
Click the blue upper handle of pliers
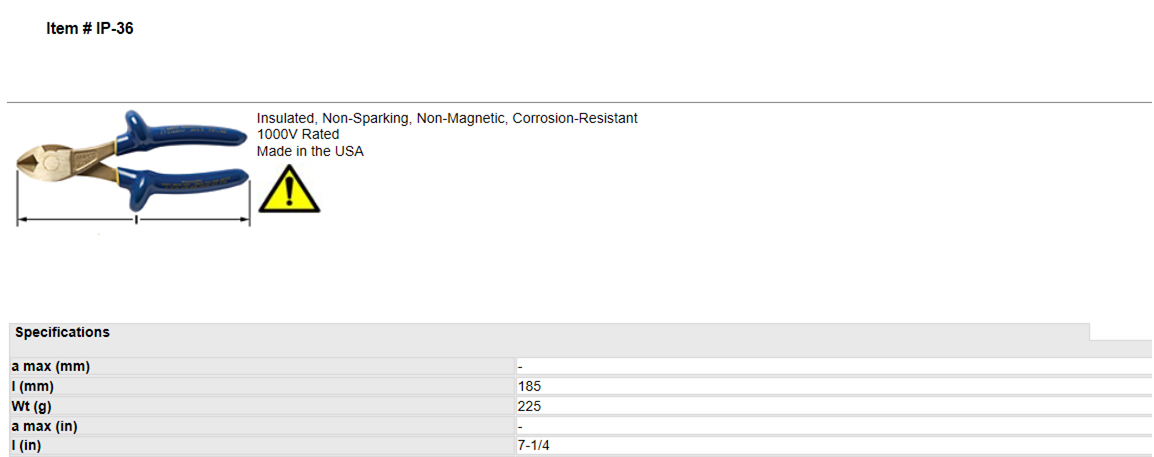click(x=188, y=132)
